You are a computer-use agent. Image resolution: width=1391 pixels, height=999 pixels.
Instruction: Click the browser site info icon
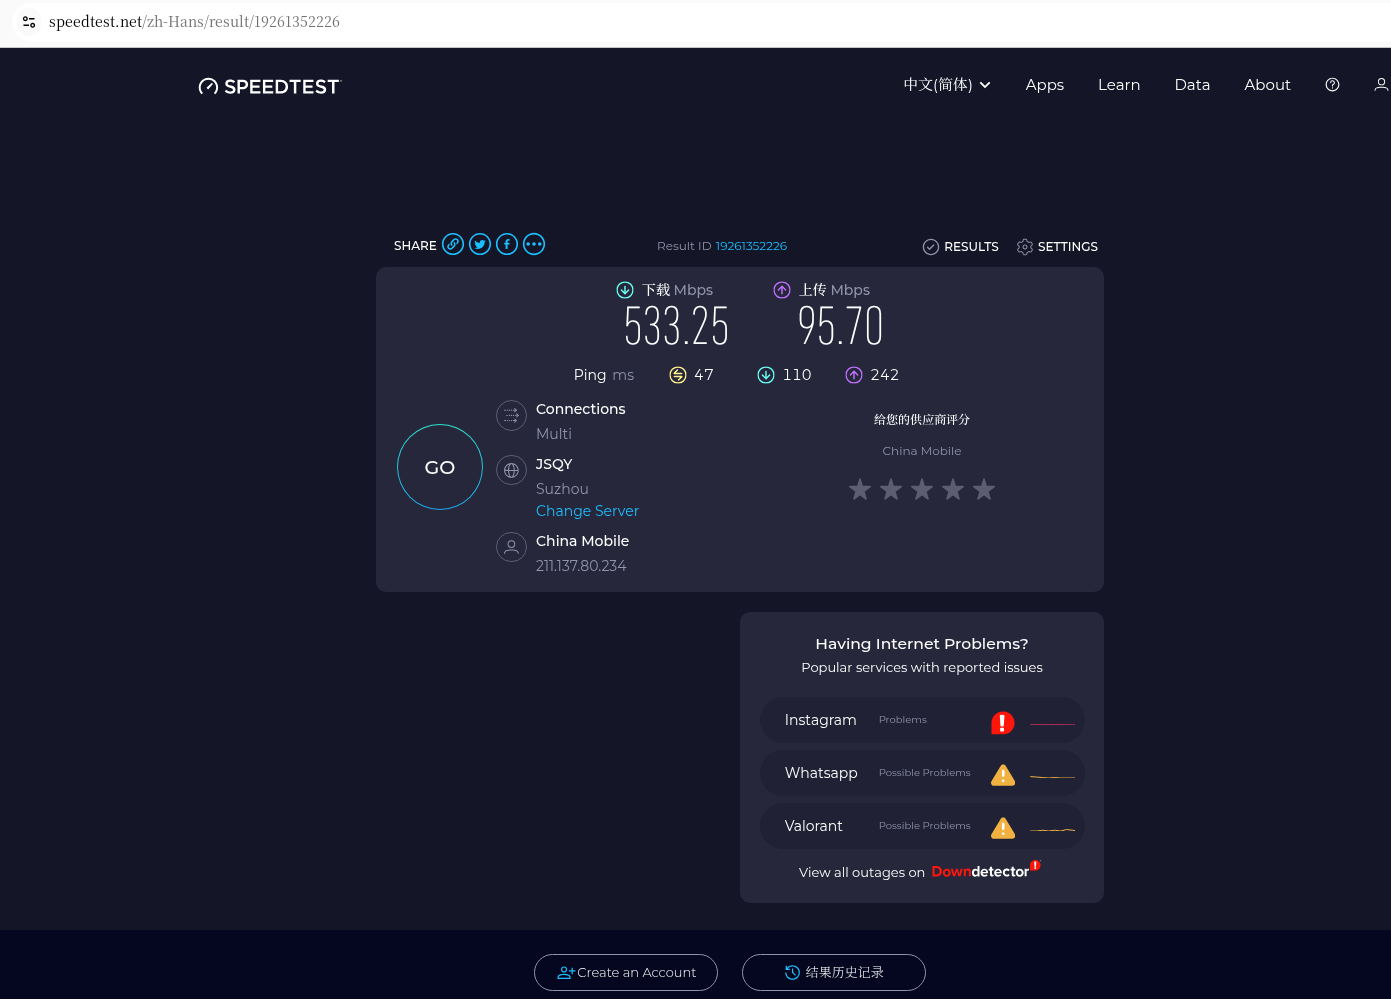29,21
